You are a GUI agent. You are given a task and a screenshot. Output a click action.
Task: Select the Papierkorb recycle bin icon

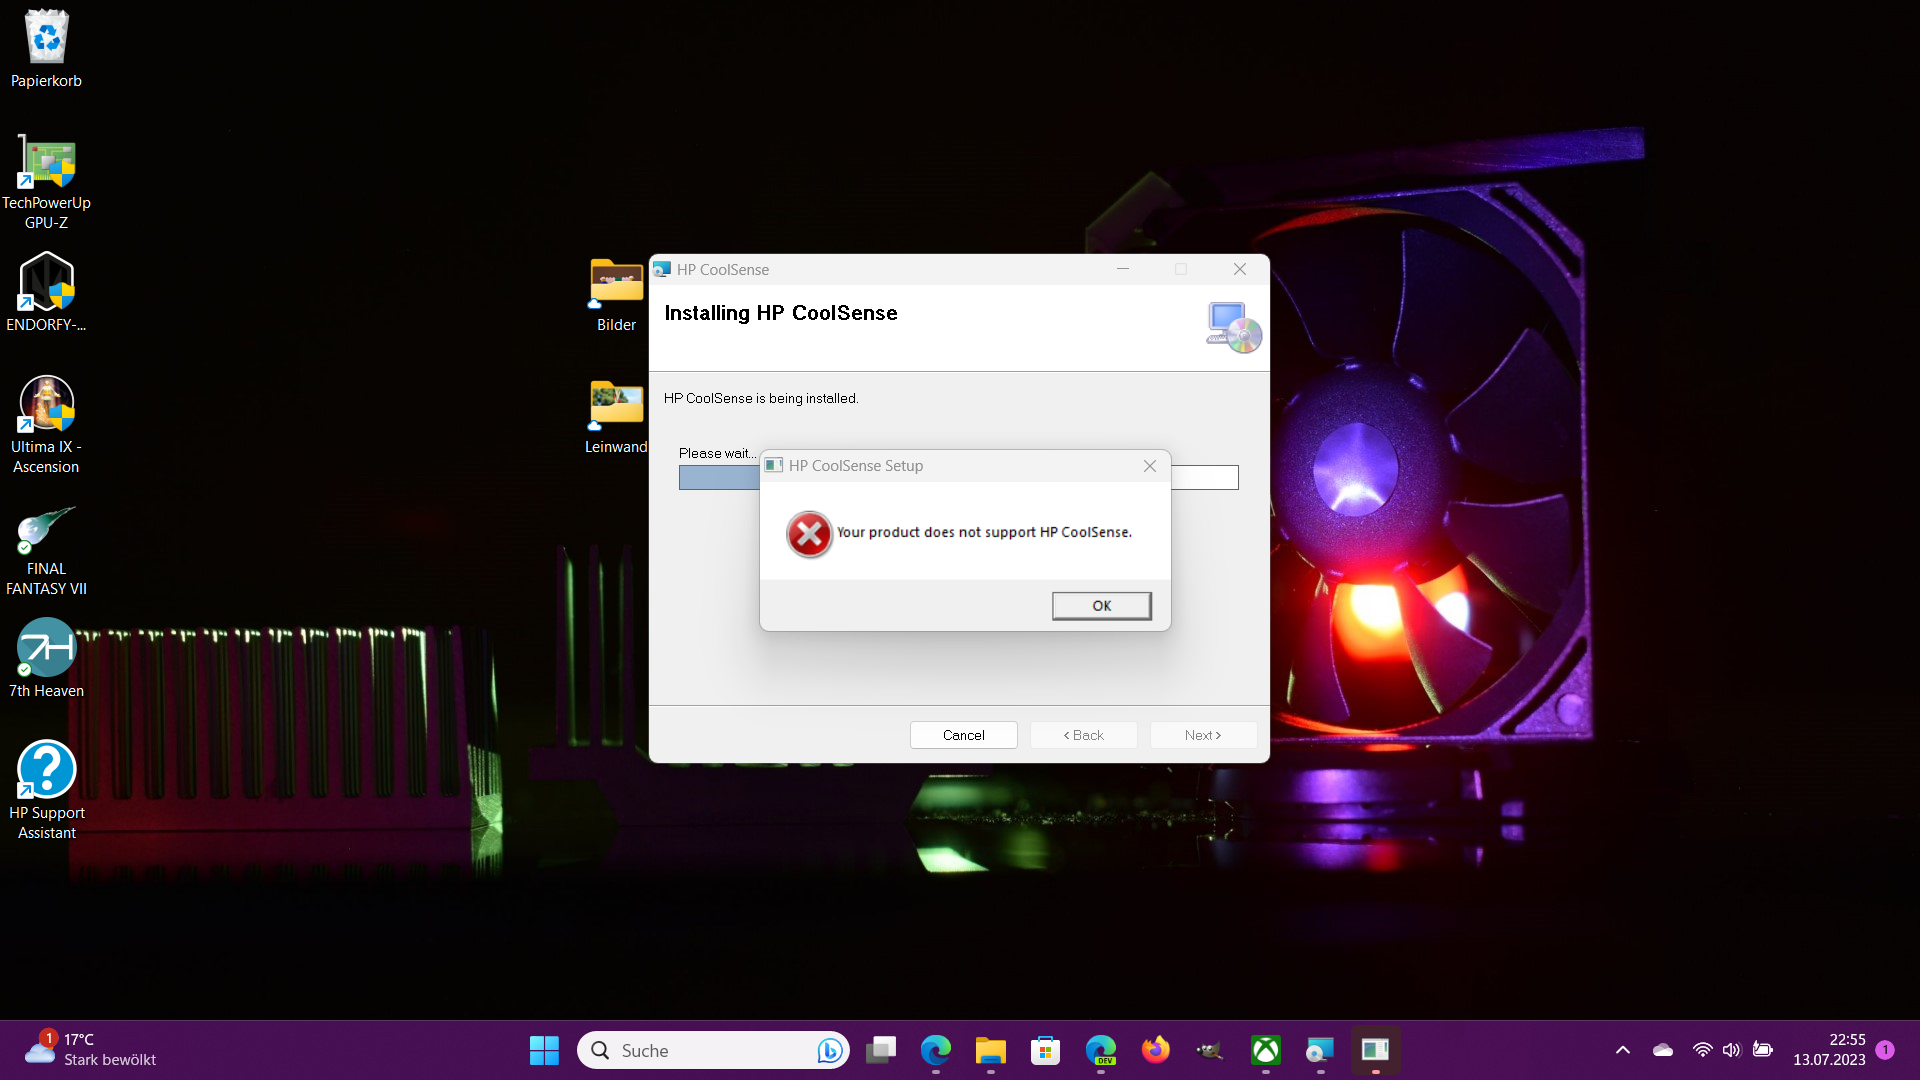tap(46, 38)
